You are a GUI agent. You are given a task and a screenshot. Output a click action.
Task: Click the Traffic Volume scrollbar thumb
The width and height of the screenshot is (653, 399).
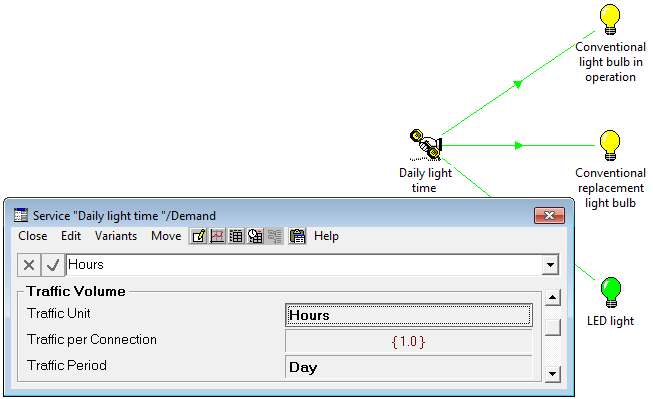coord(553,327)
